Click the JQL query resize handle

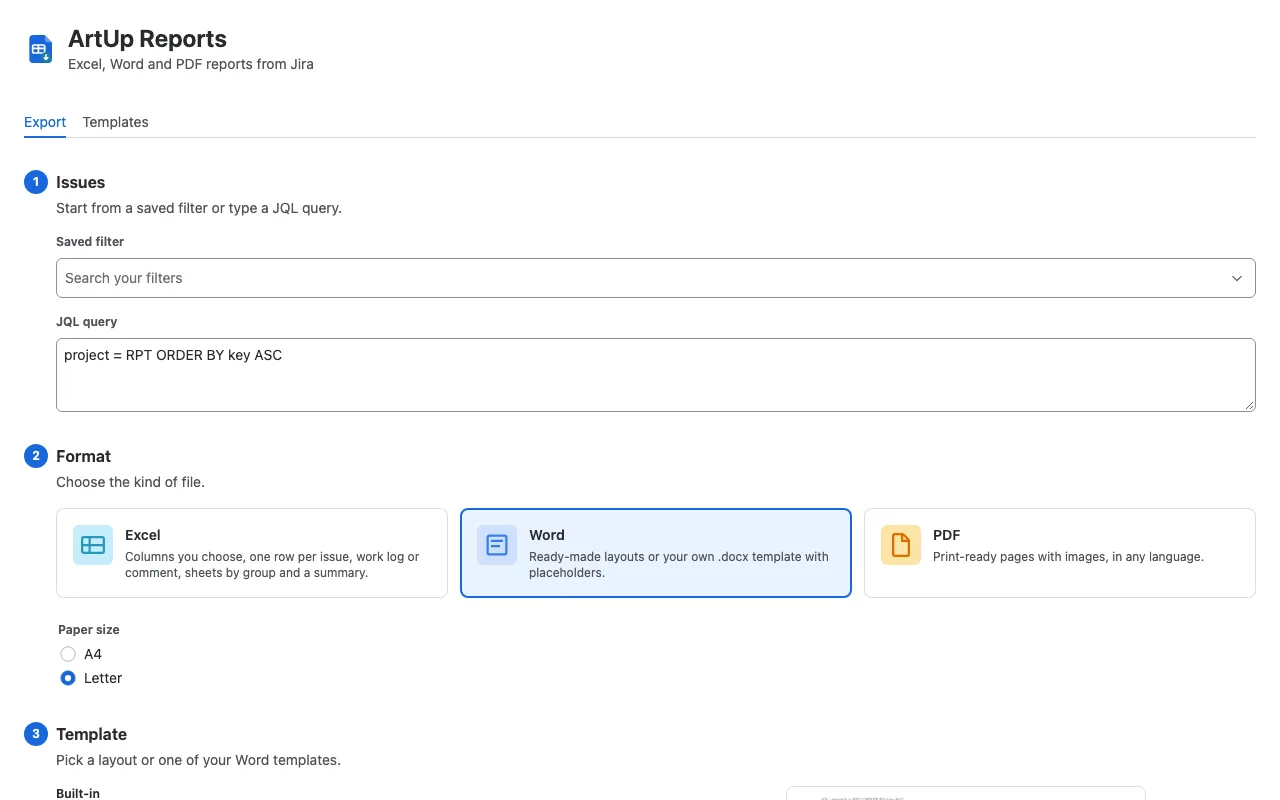click(1249, 405)
